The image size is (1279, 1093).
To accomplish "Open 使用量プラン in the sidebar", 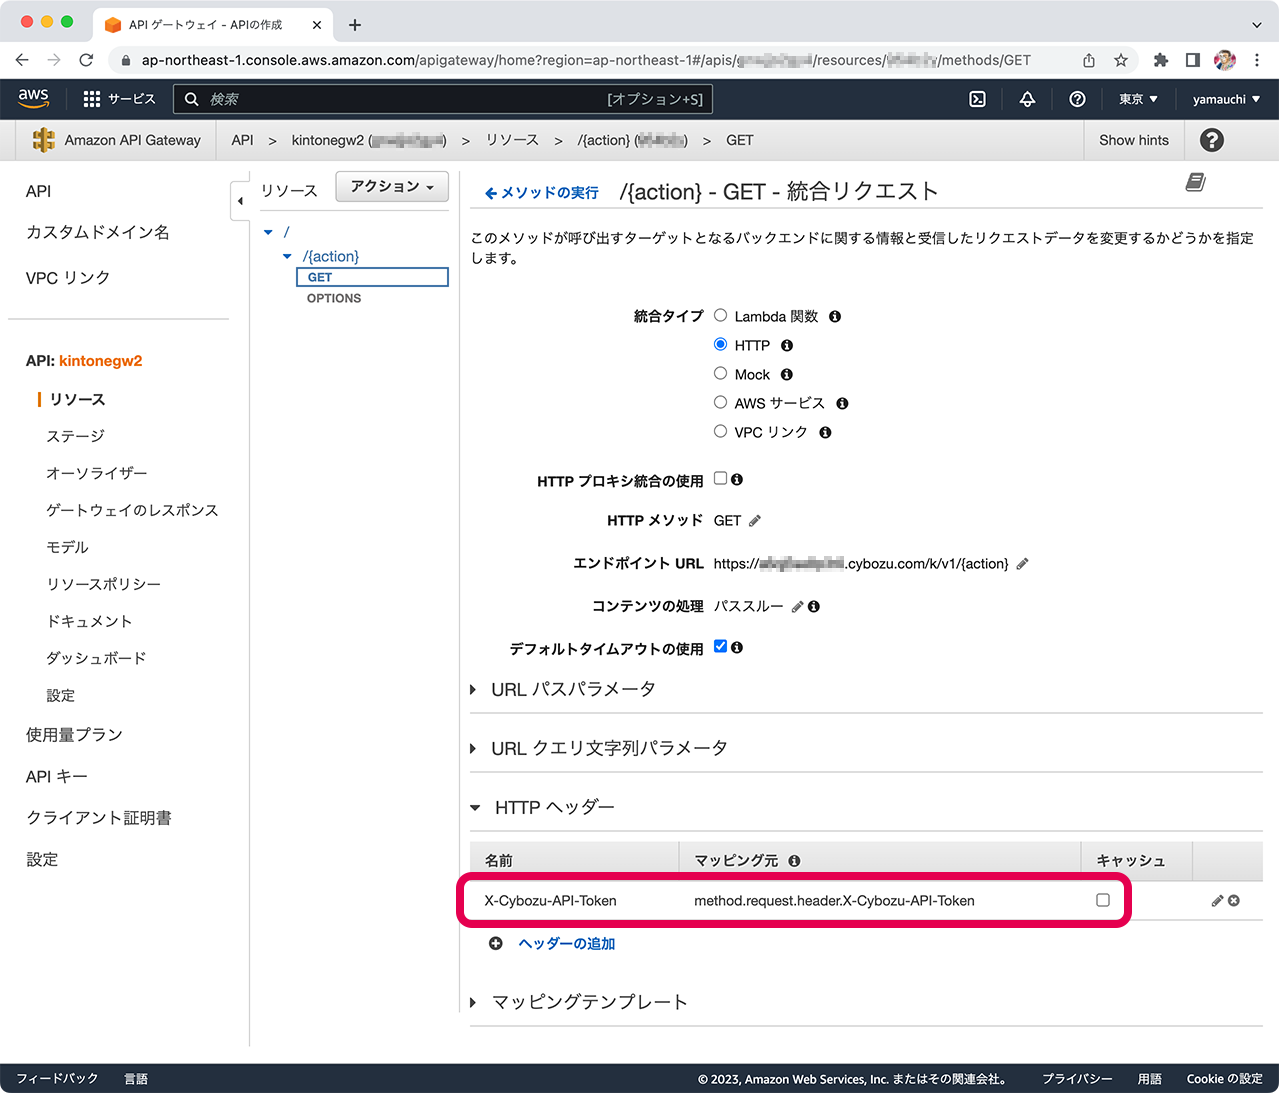I will (74, 735).
